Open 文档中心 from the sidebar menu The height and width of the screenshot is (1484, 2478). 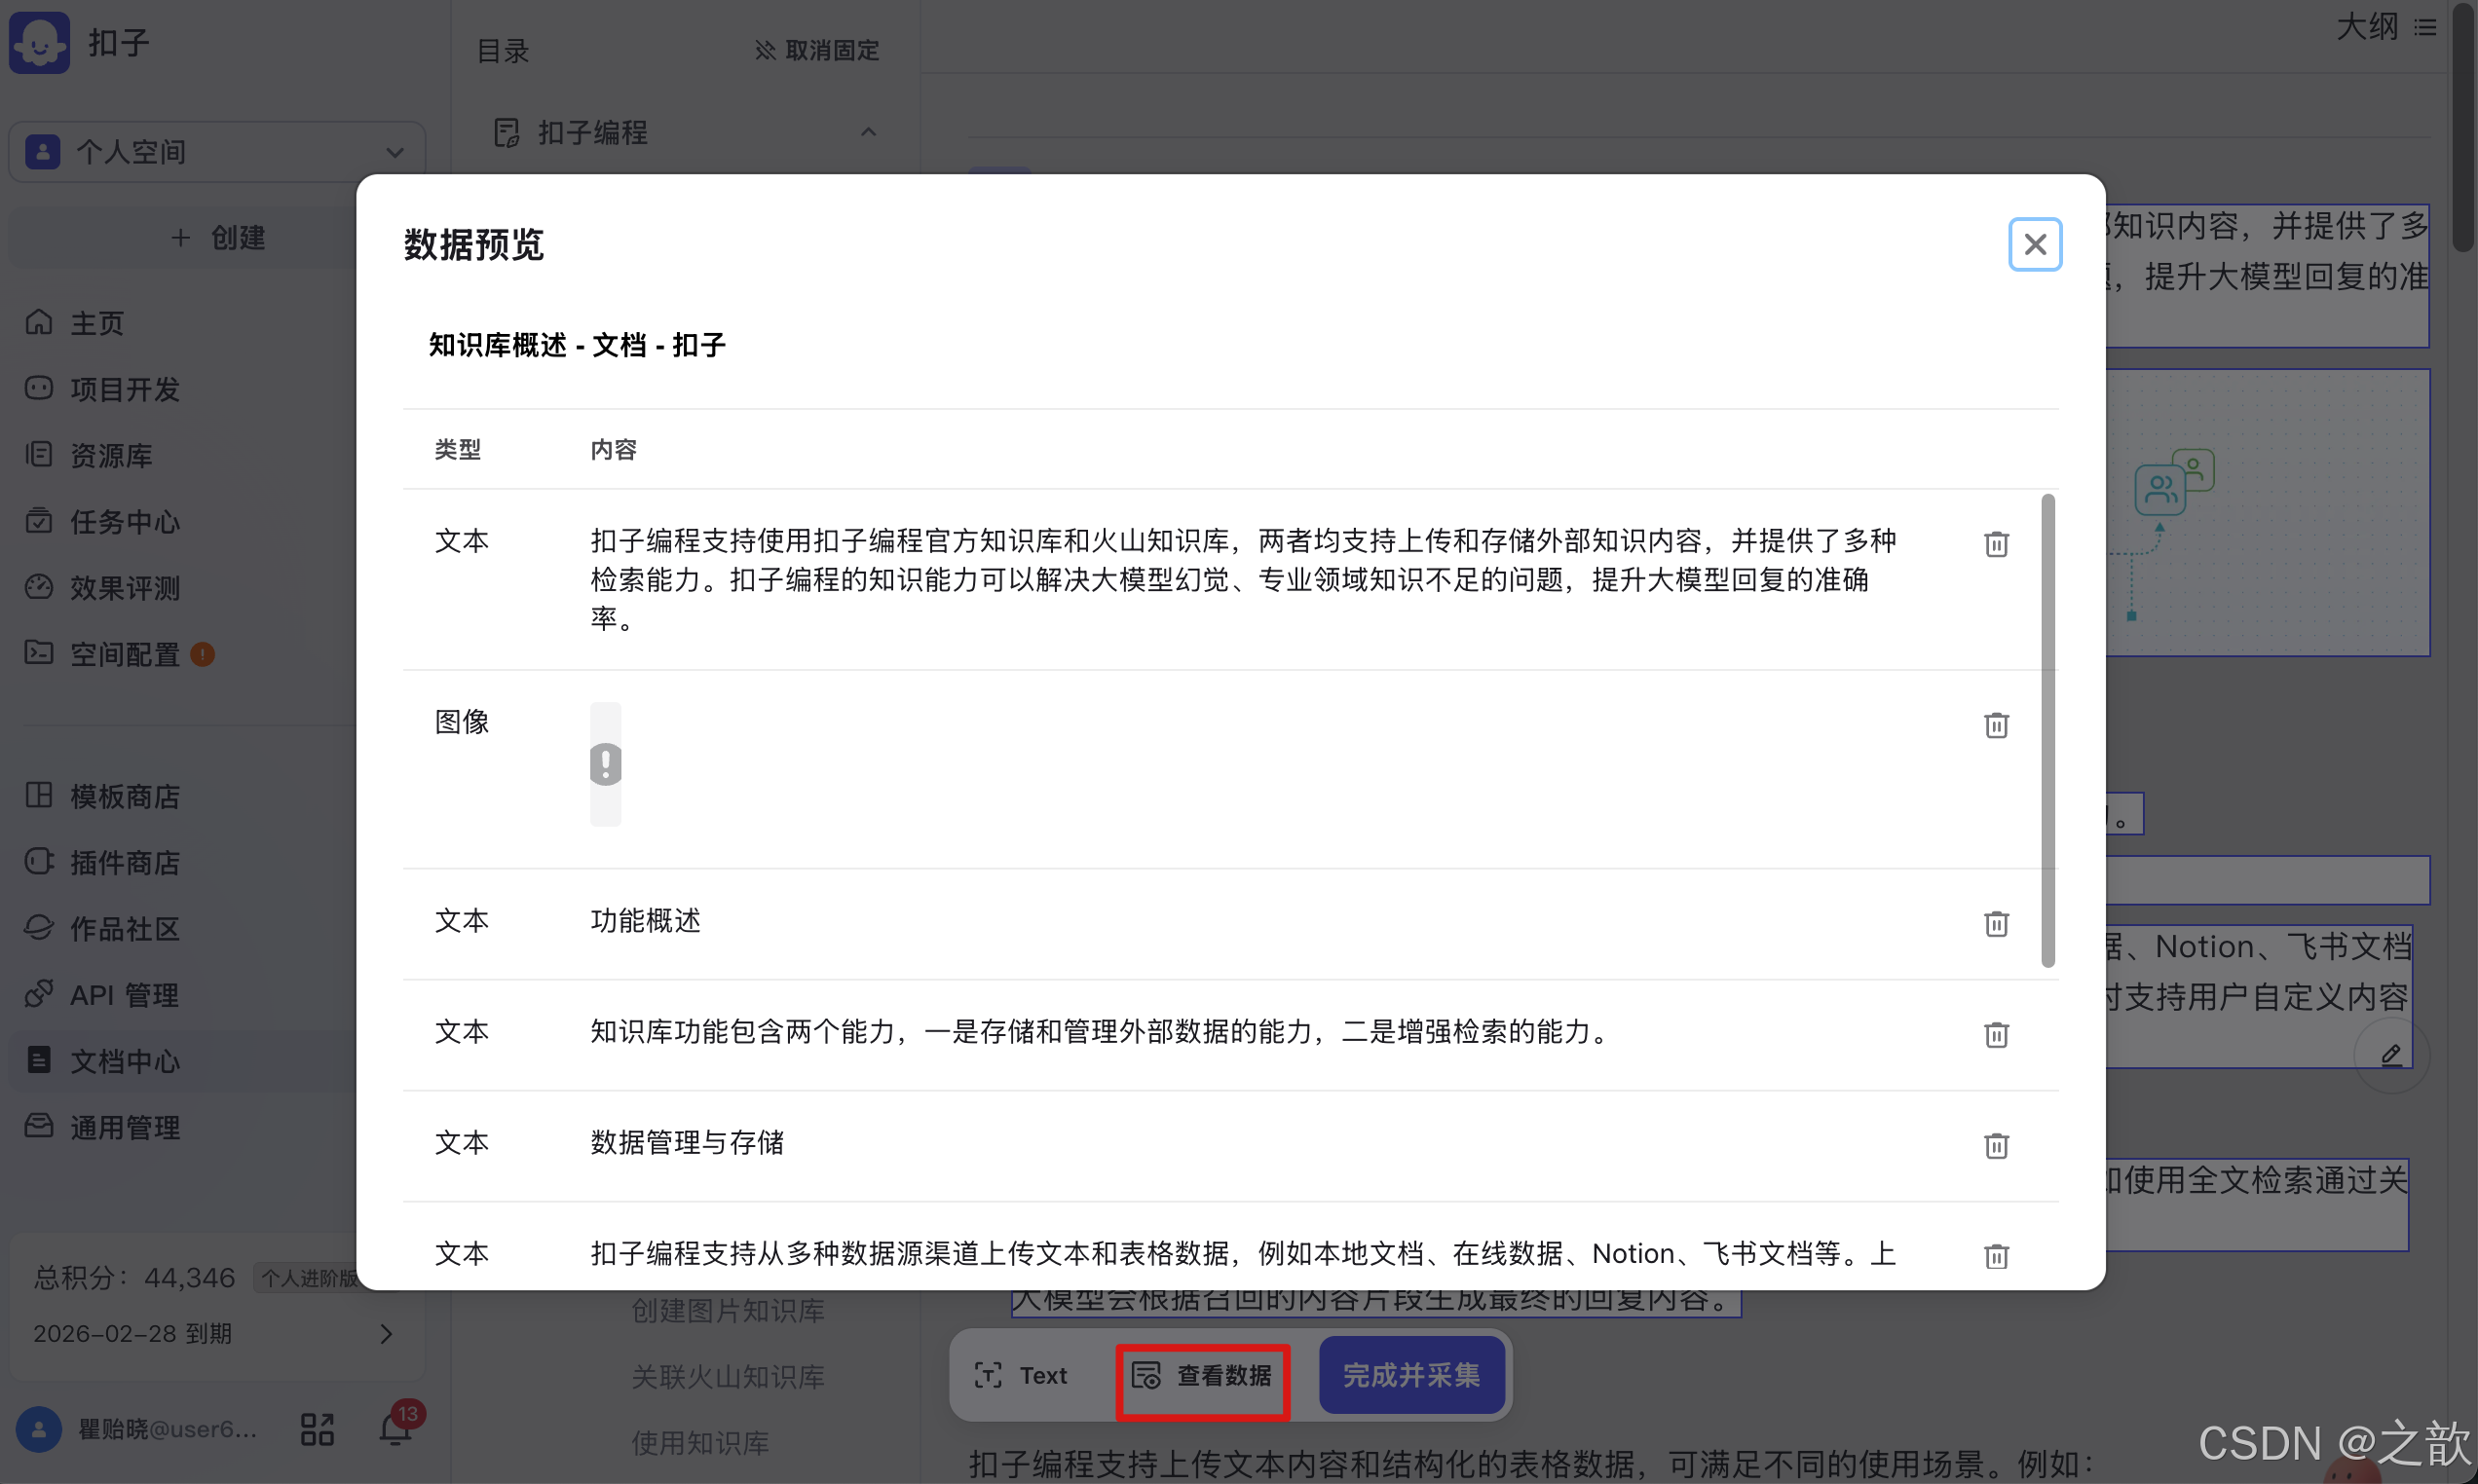[125, 1061]
